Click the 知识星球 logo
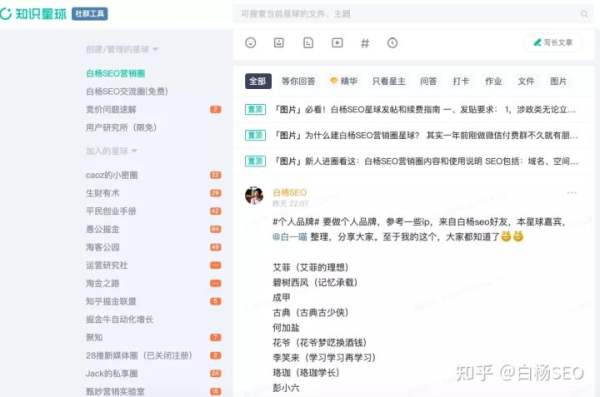Image resolution: width=600 pixels, height=397 pixels. pos(33,14)
